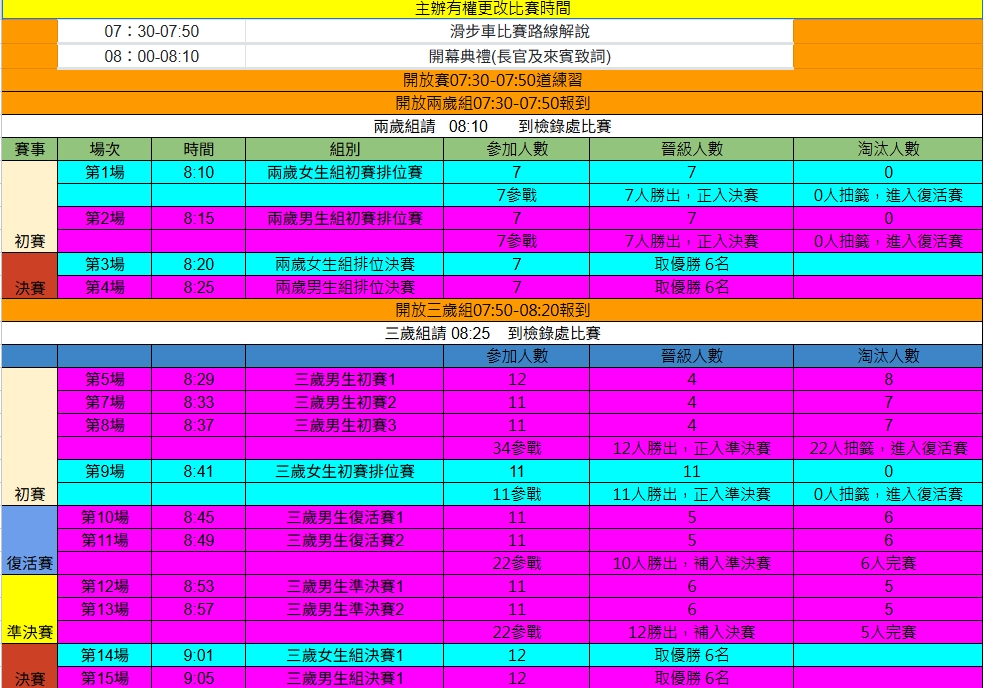The height and width of the screenshot is (688, 984).
Task: Select the 三歲女生初賽排位賽 cell
Action: (x=345, y=471)
